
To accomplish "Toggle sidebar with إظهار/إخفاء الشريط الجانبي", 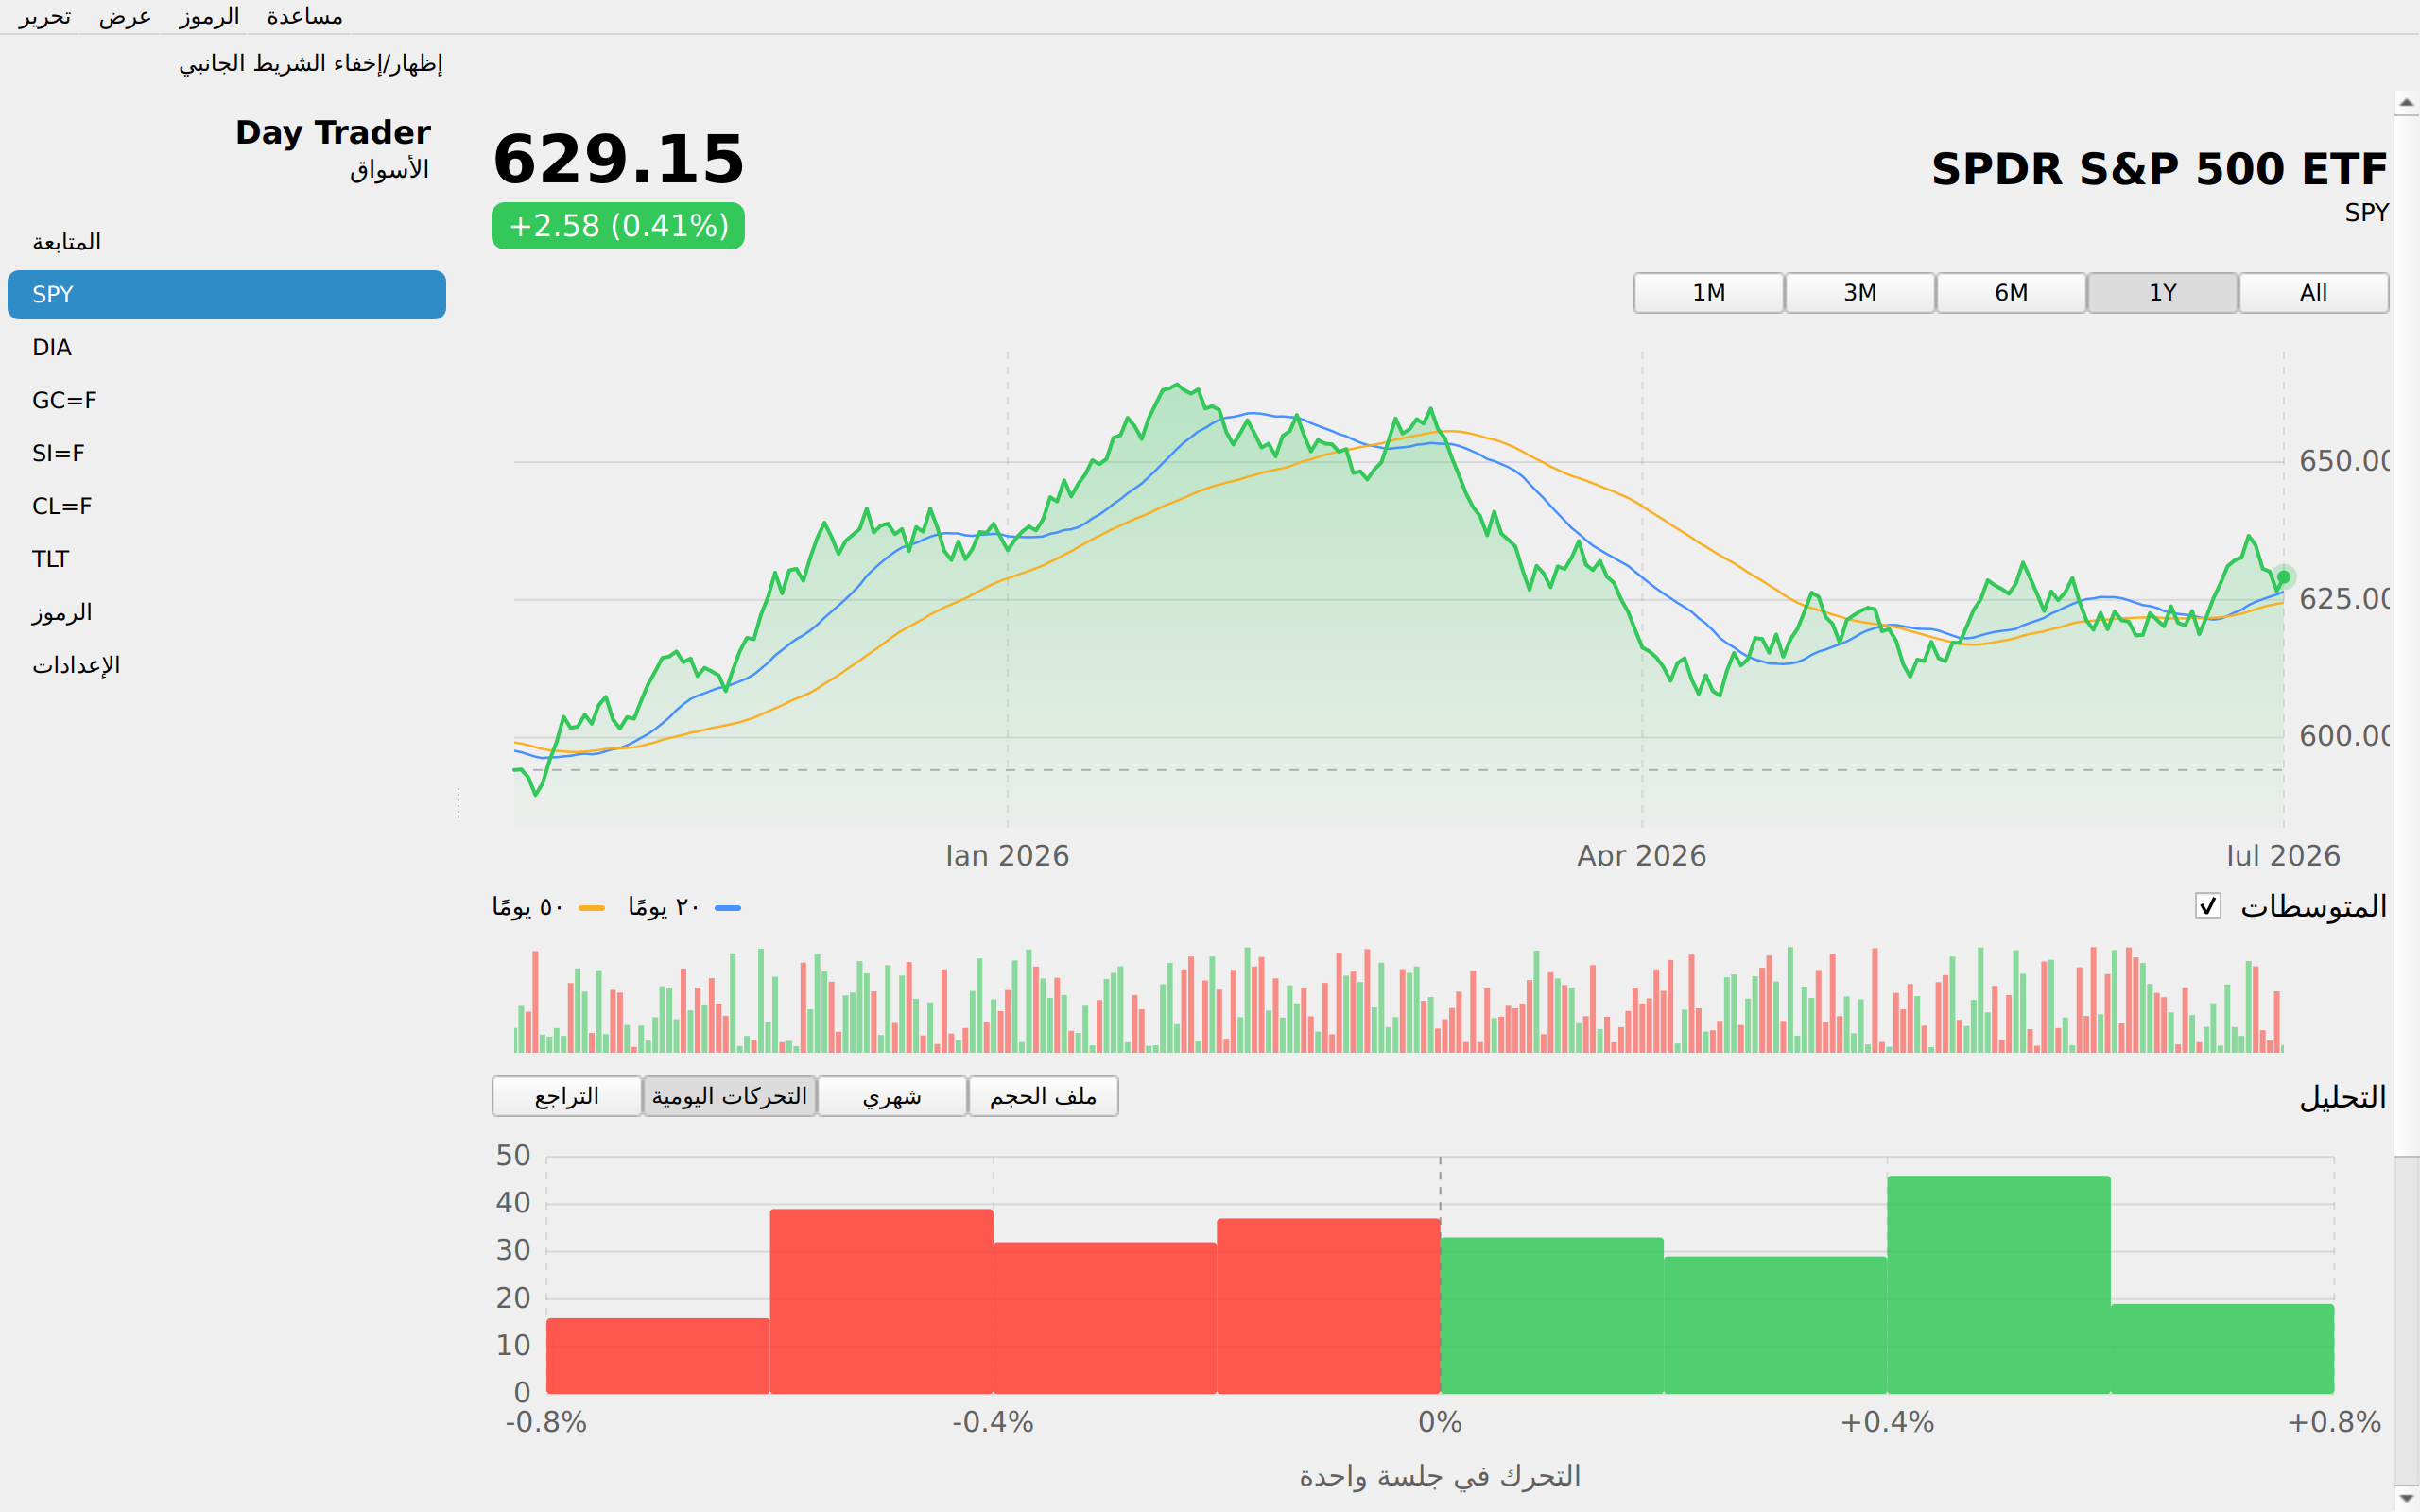I will [x=311, y=64].
